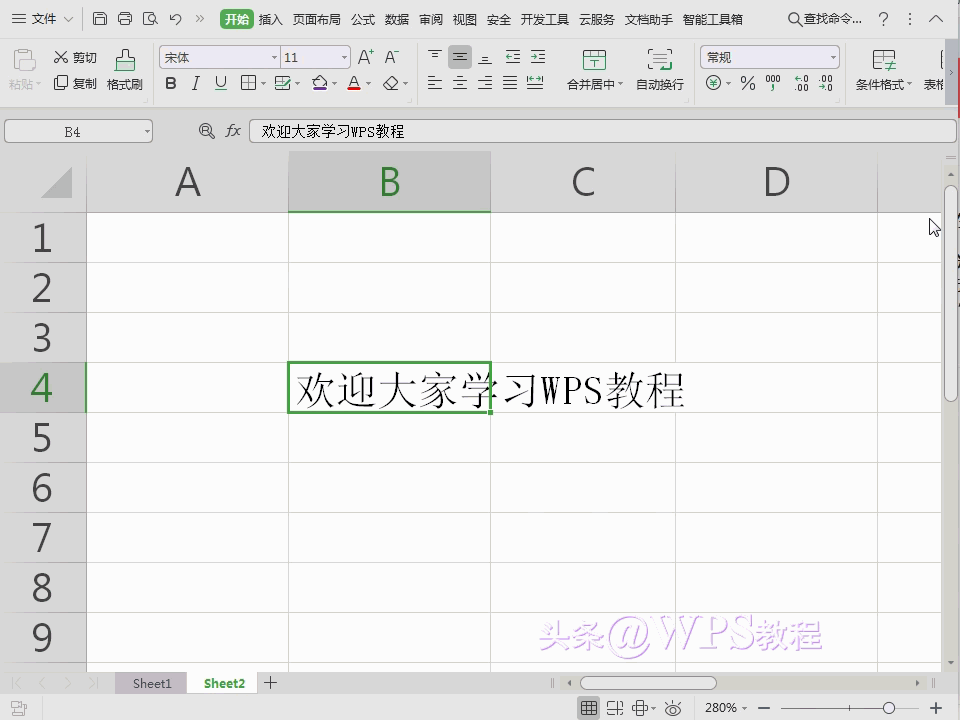Switch to the 开发工具 tab
Image resolution: width=960 pixels, height=720 pixels.
544,20
